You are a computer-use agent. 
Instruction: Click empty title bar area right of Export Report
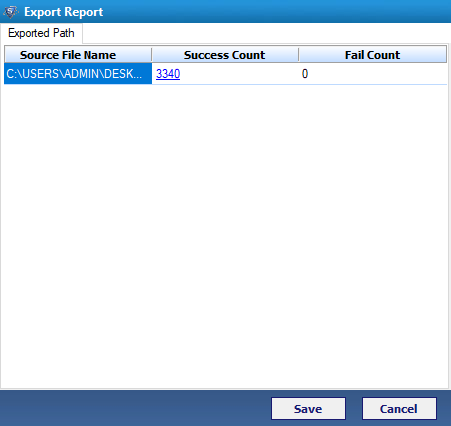pyautogui.click(x=277, y=12)
